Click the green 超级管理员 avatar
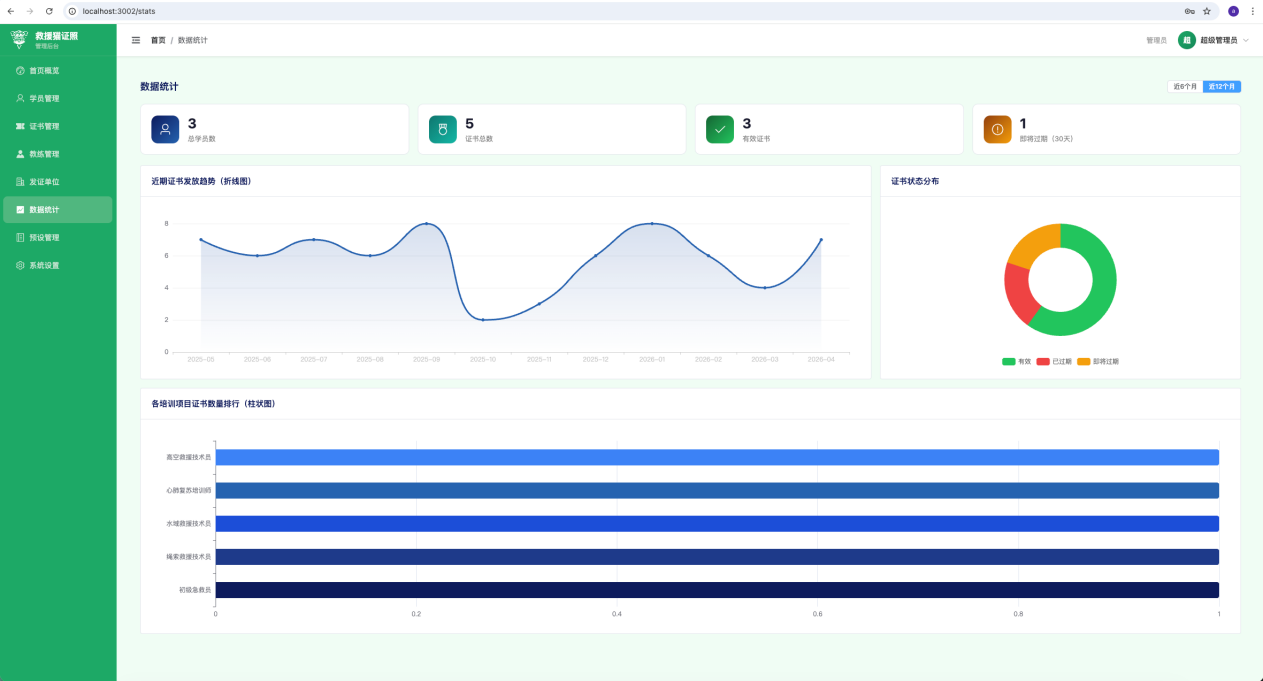1263x681 pixels. point(1187,40)
